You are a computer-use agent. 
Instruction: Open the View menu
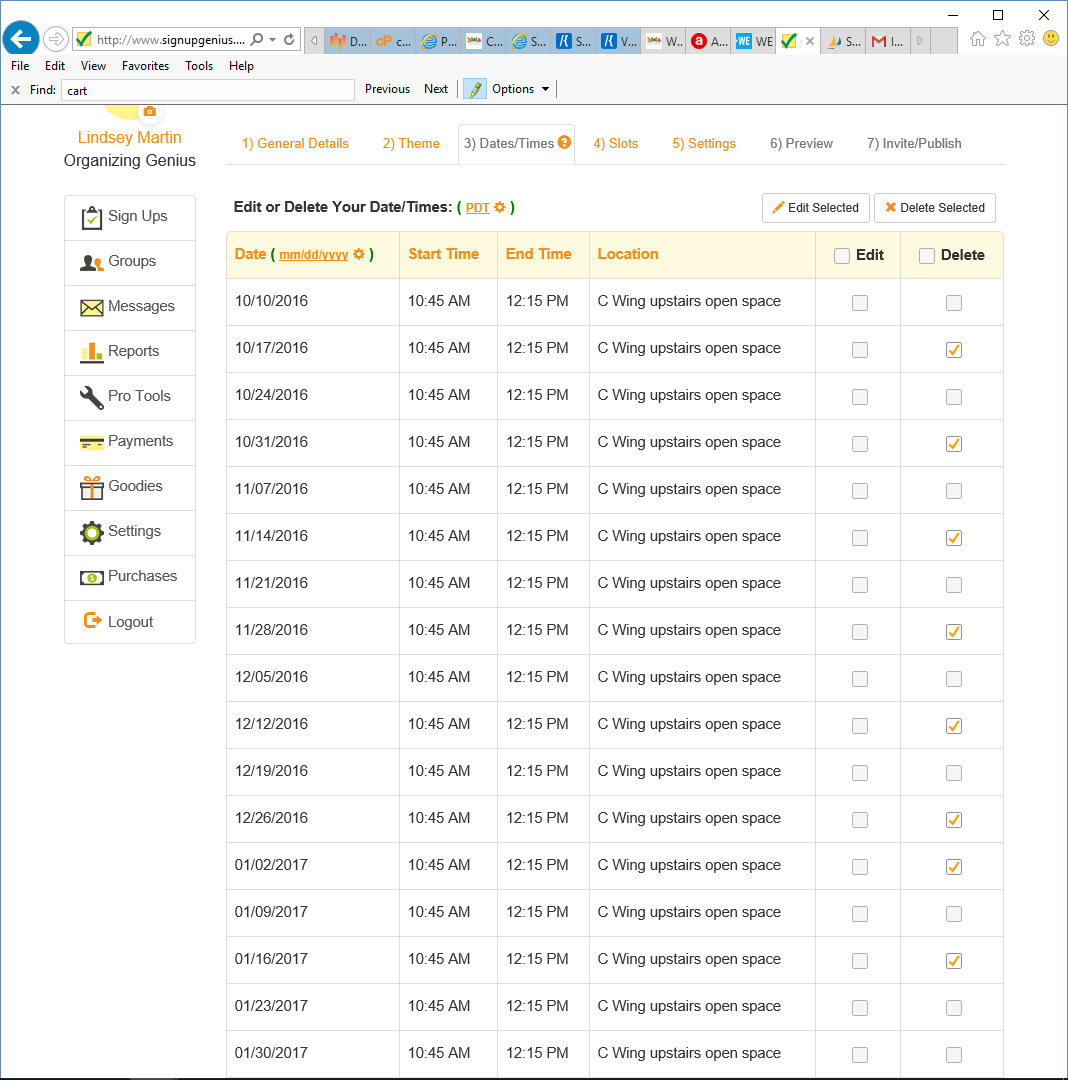click(x=93, y=65)
